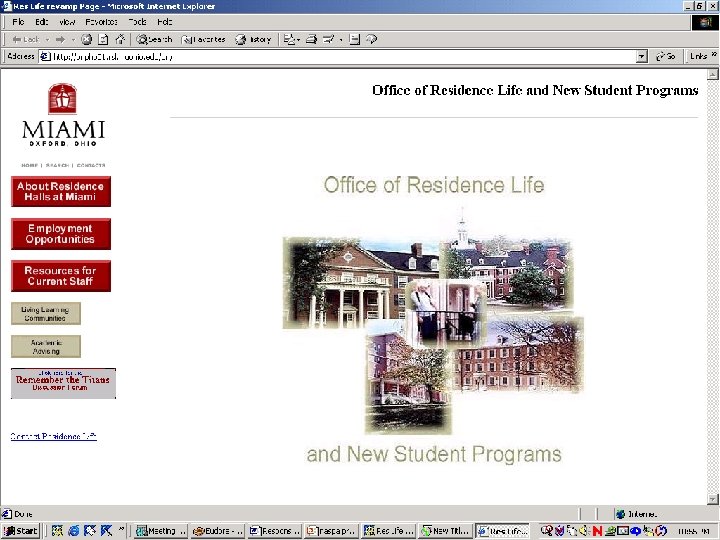Expand the quick launch chevron
Viewport: 720px width, 540px height.
(121, 529)
